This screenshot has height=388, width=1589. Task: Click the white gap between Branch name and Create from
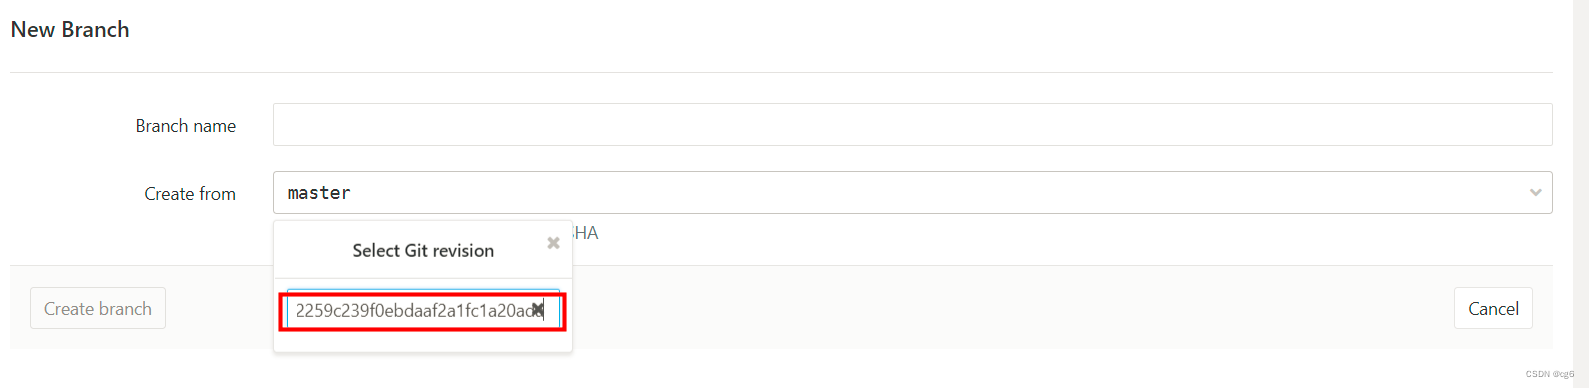[912, 158]
